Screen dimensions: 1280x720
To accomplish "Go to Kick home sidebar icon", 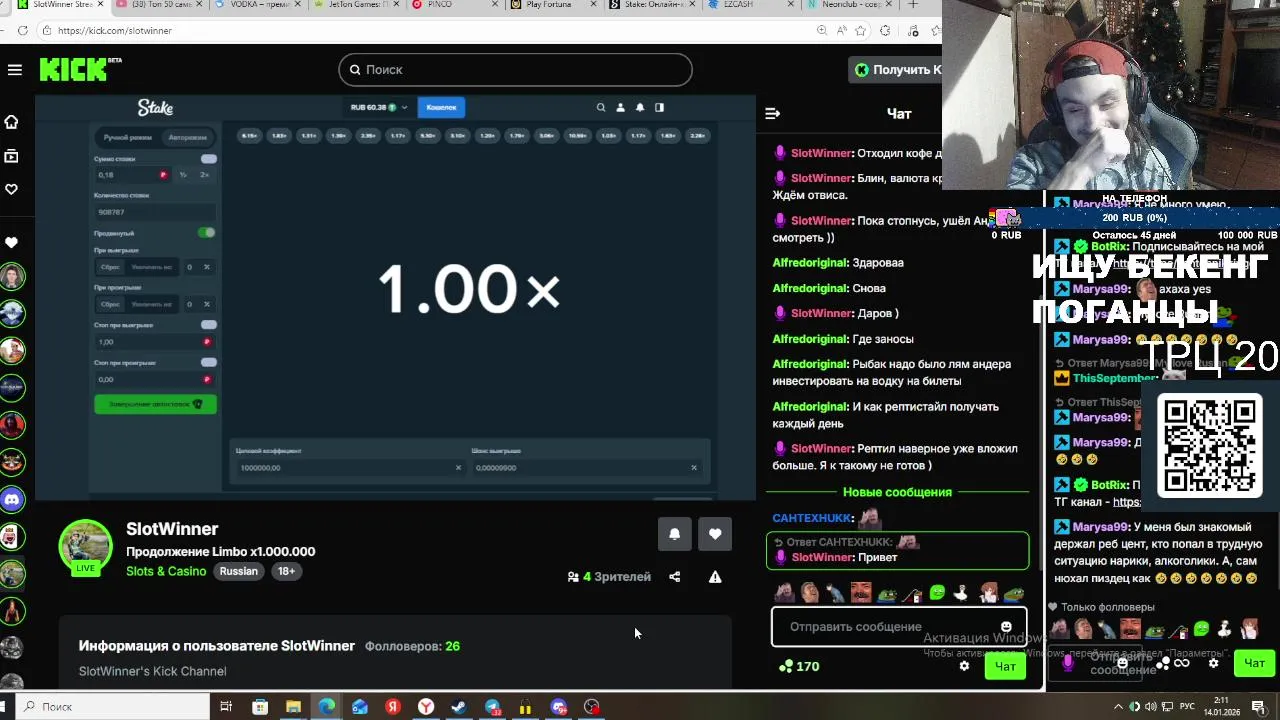I will [x=12, y=122].
